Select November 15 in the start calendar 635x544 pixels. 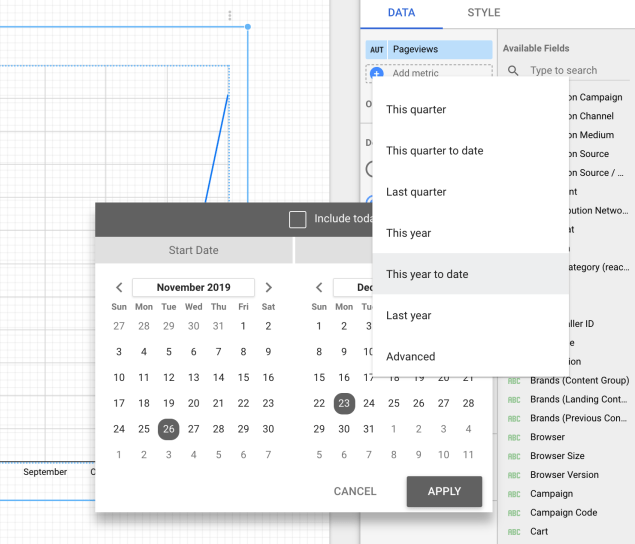pos(243,378)
